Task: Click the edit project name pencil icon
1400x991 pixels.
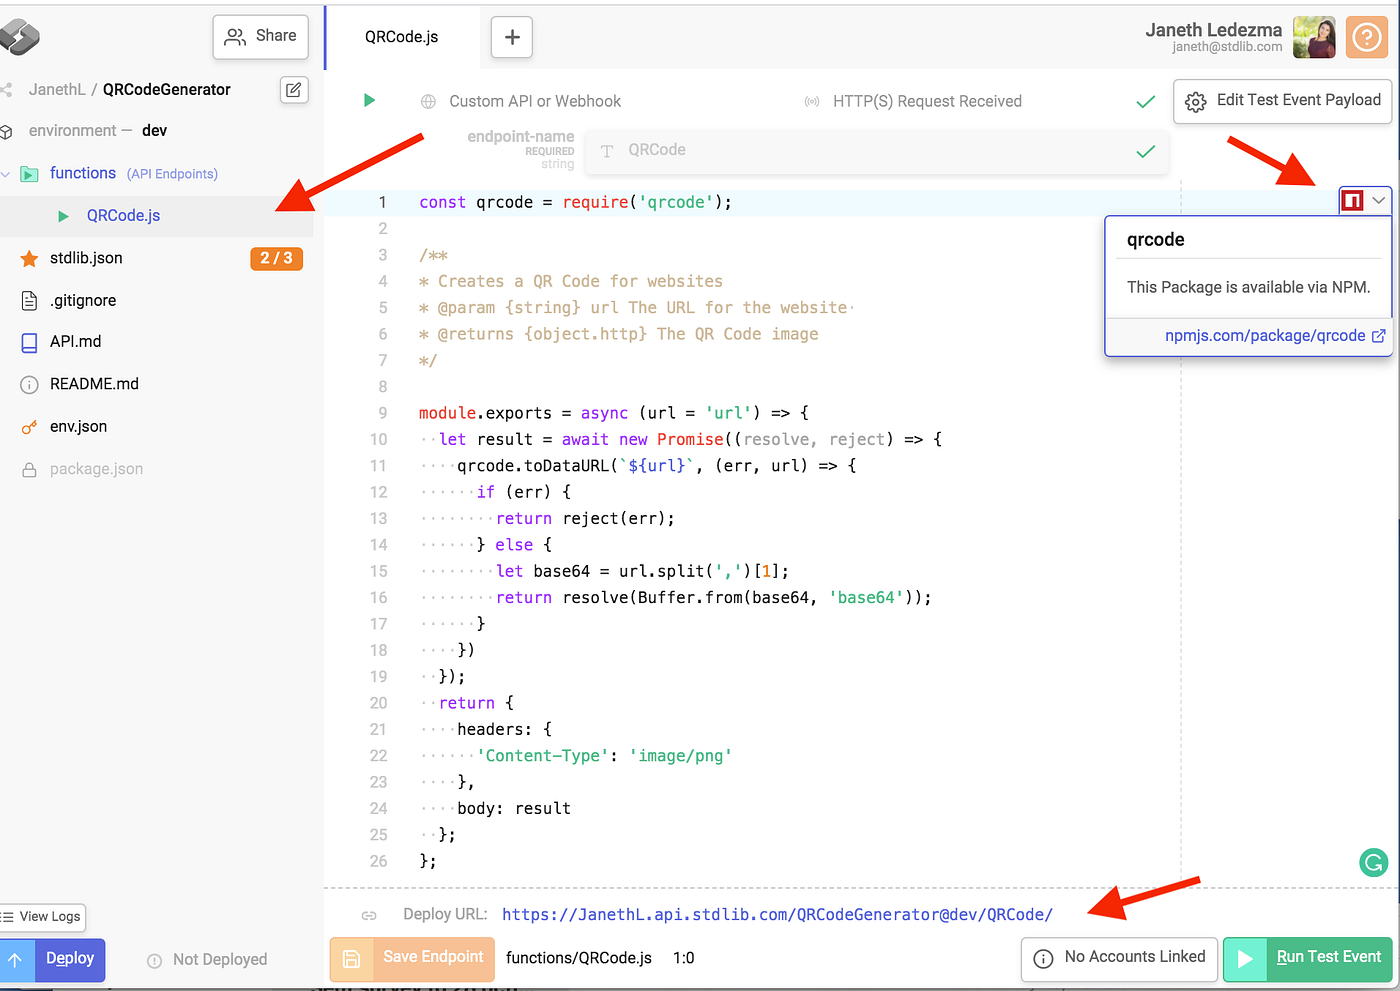Action: pyautogui.click(x=293, y=90)
